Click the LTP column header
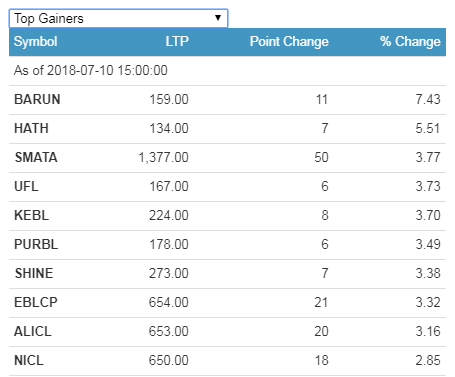Image resolution: width=455 pixels, height=377 pixels. 177,42
